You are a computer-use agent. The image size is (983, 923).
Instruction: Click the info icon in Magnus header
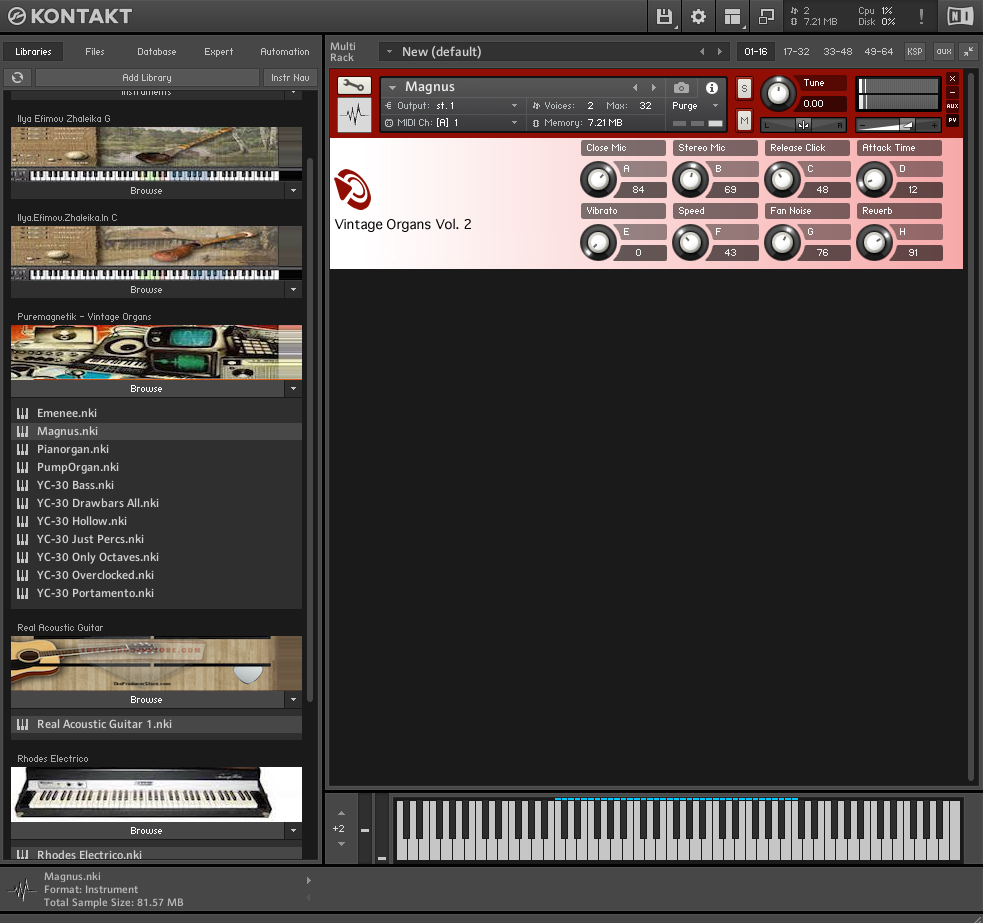712,88
